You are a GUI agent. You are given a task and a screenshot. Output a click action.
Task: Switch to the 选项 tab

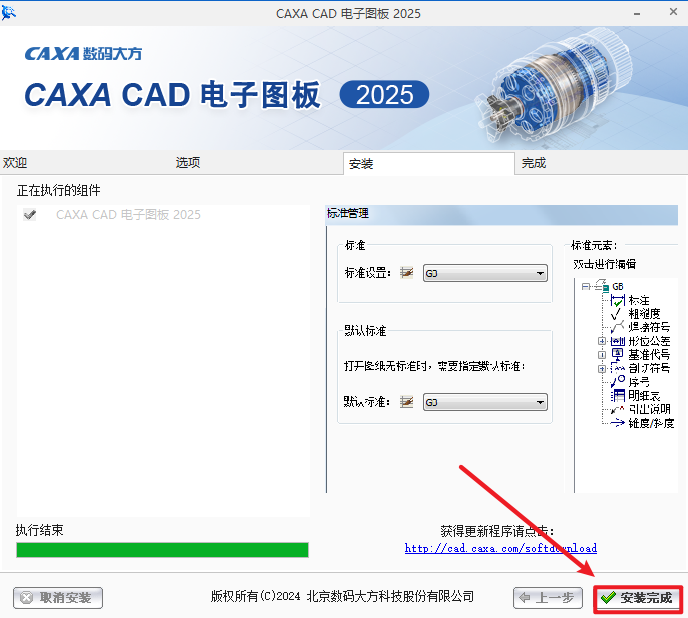point(188,163)
